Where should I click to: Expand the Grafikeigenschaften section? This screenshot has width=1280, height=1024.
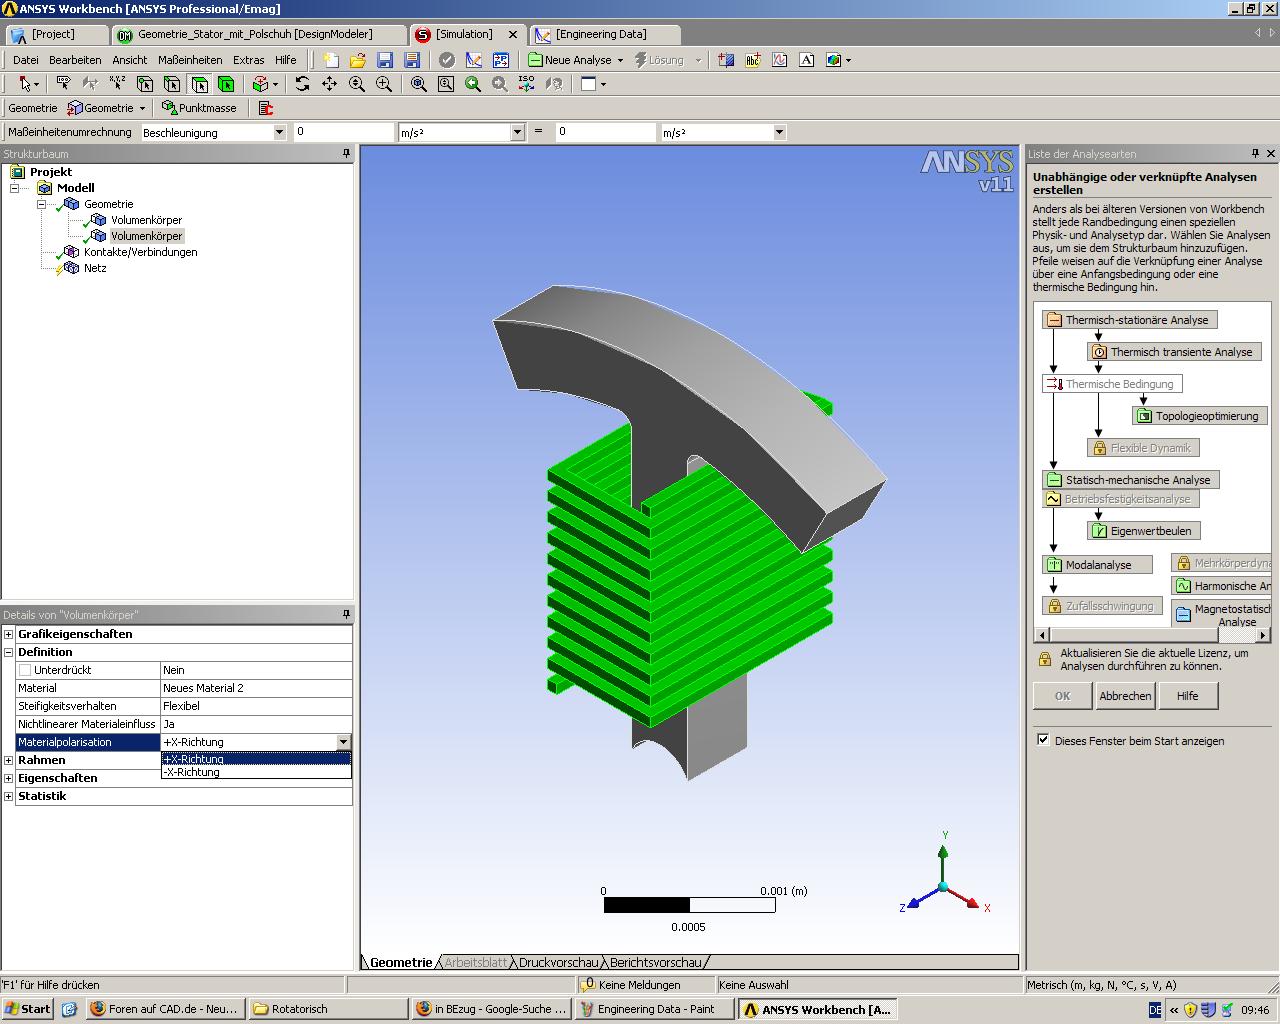click(x=9, y=634)
